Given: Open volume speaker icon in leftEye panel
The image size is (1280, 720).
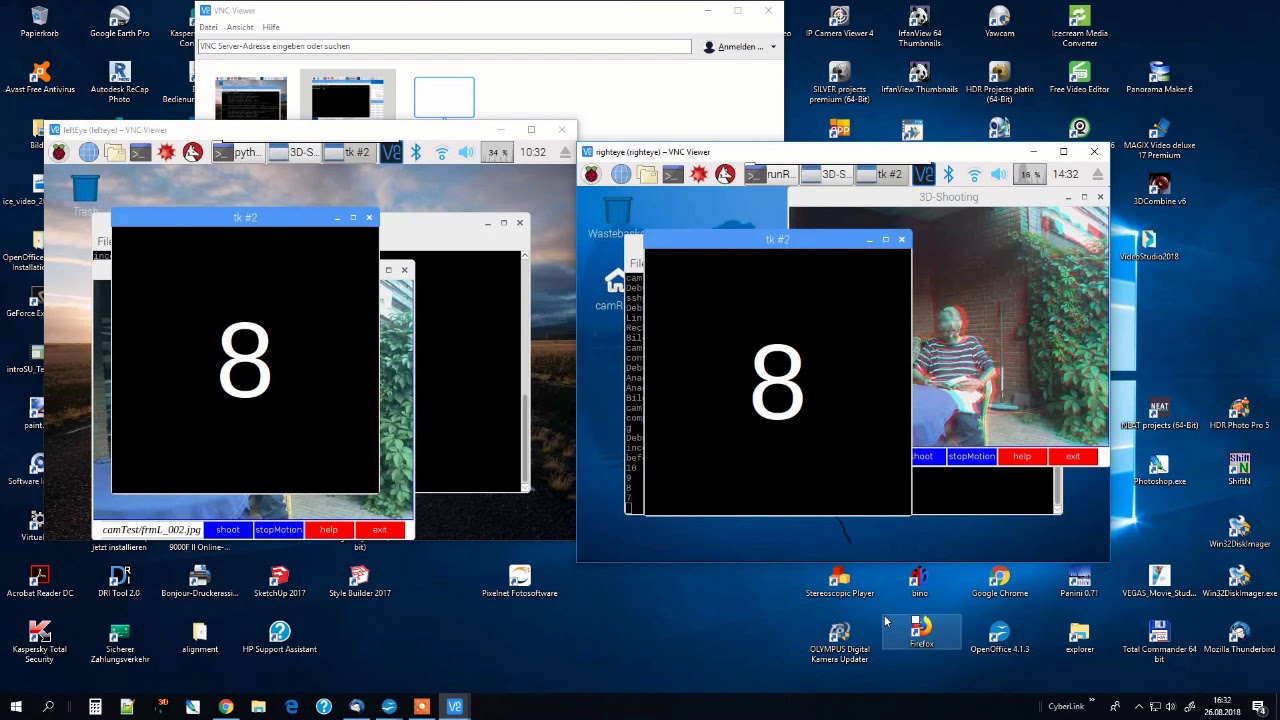Looking at the screenshot, I should [466, 152].
